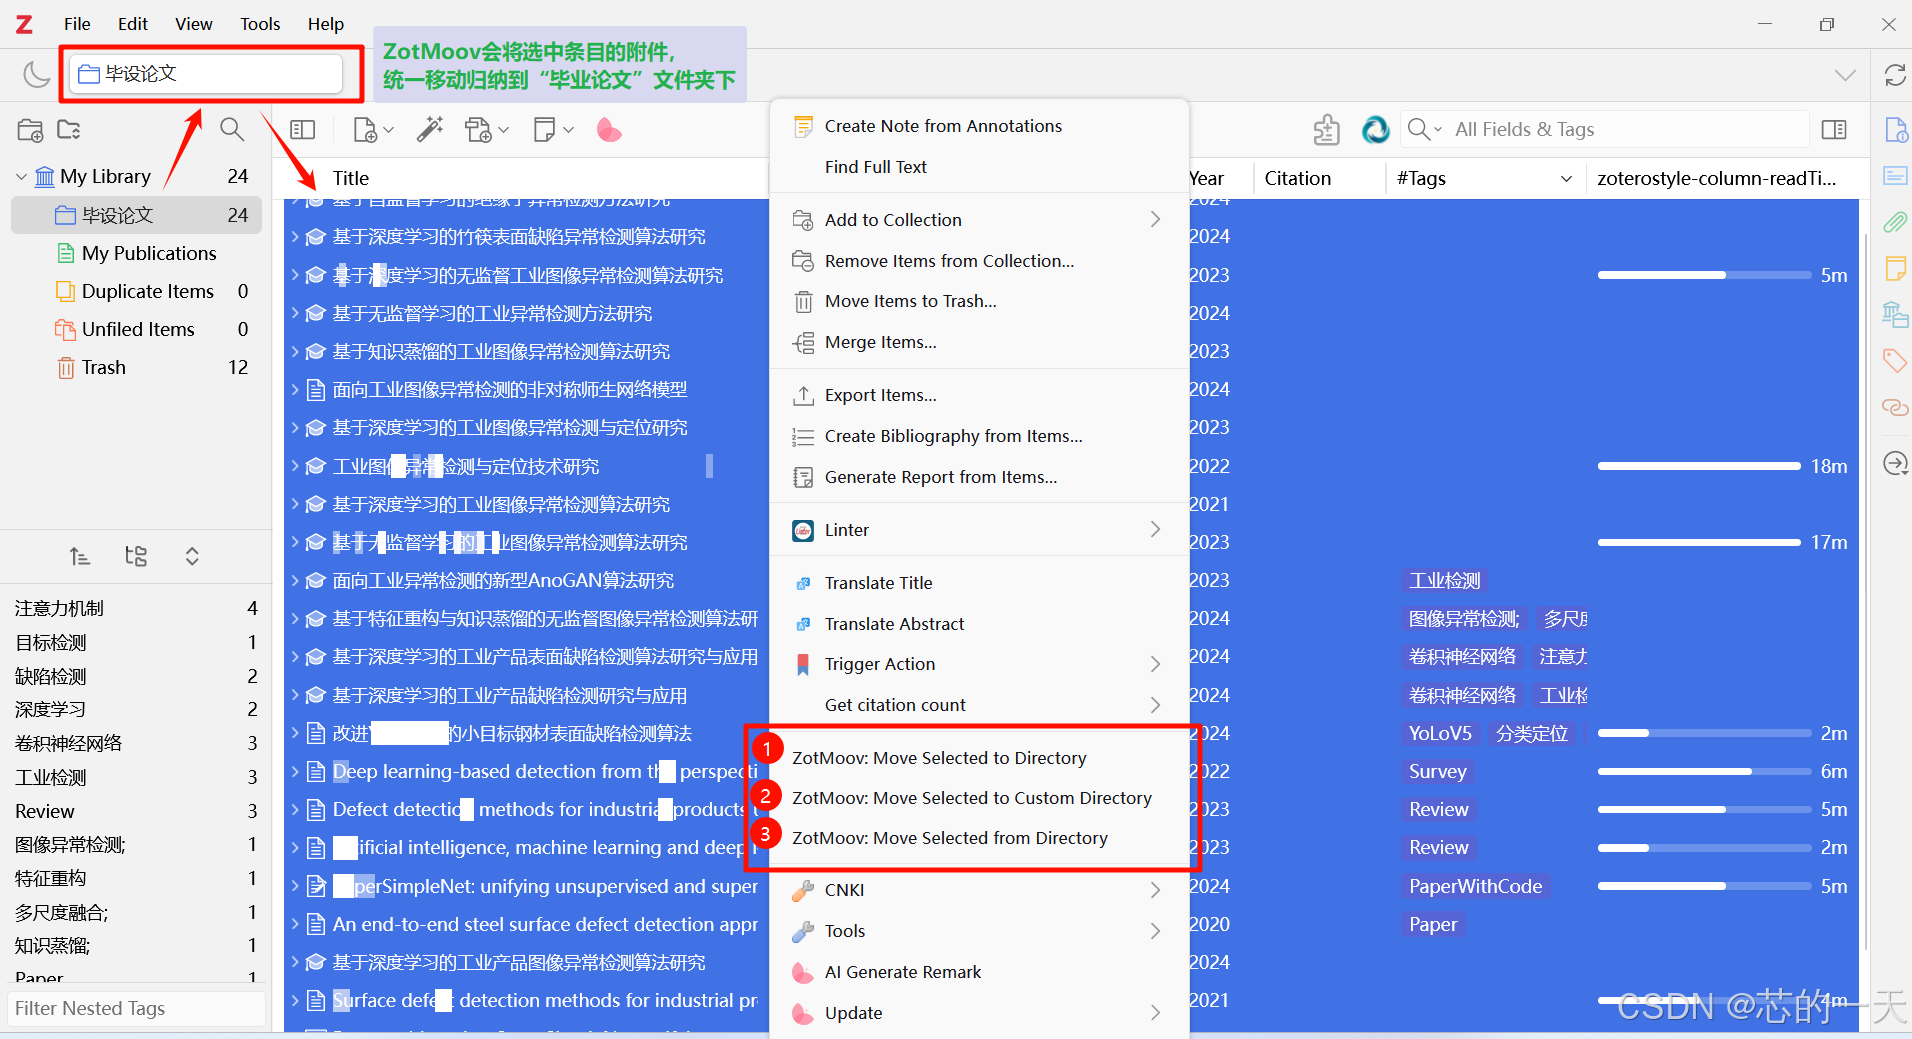Open the Tags section icon in sidebar
The width and height of the screenshot is (1912, 1039).
[x=1895, y=360]
